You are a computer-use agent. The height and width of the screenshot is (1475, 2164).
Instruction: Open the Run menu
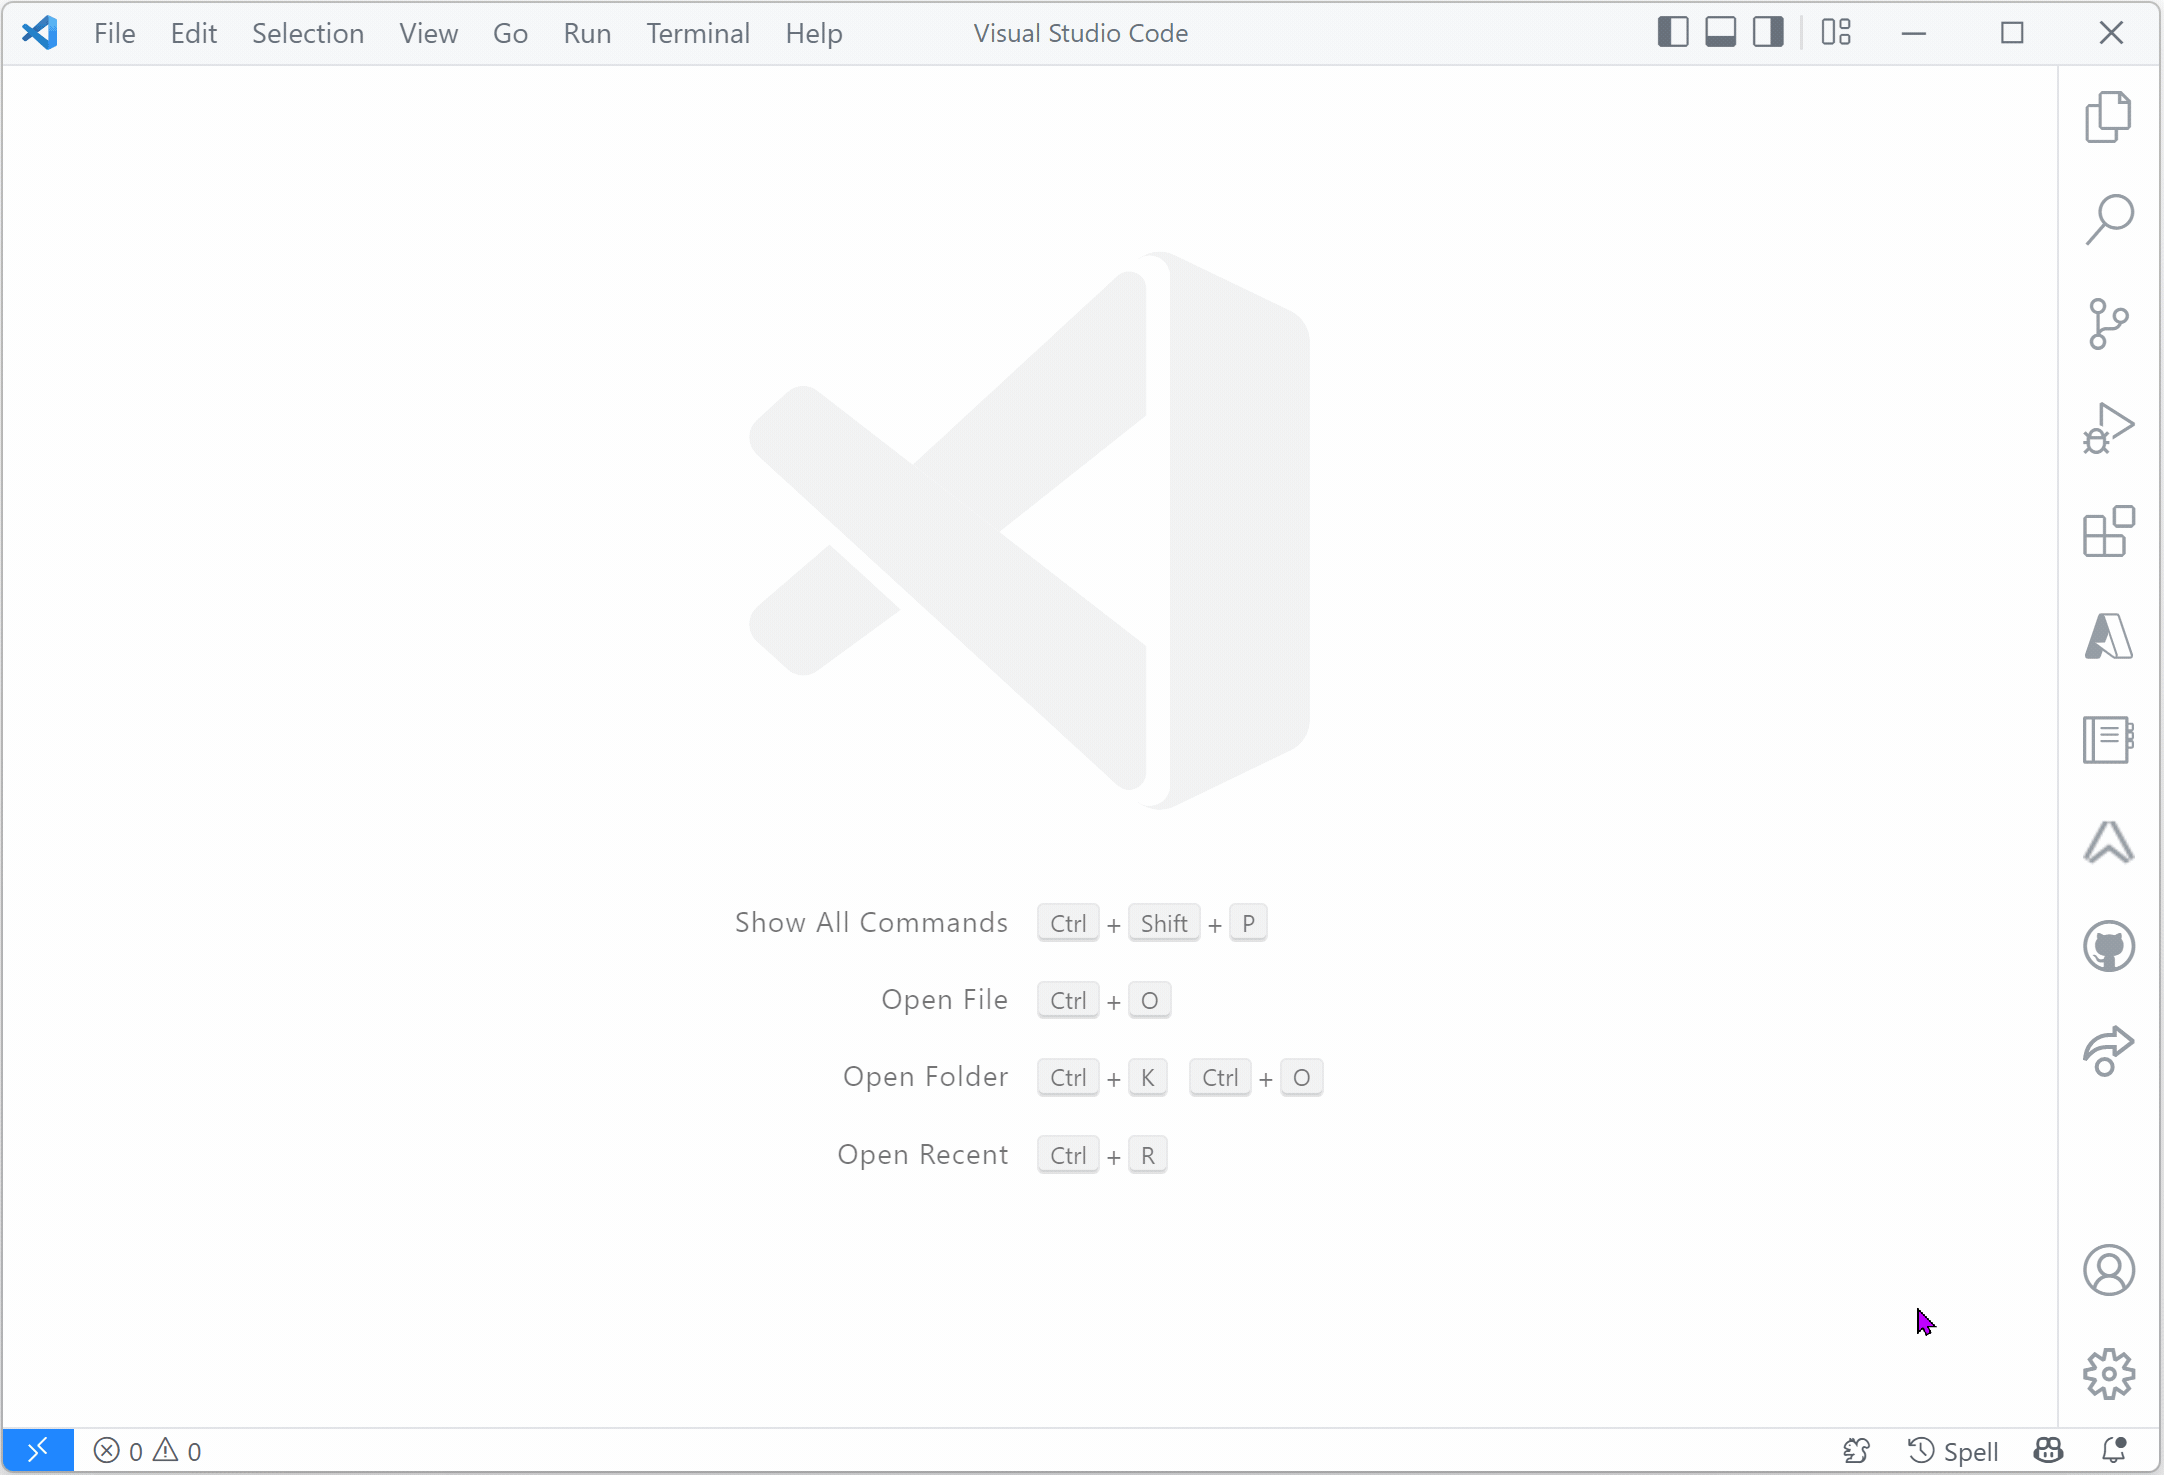(587, 33)
